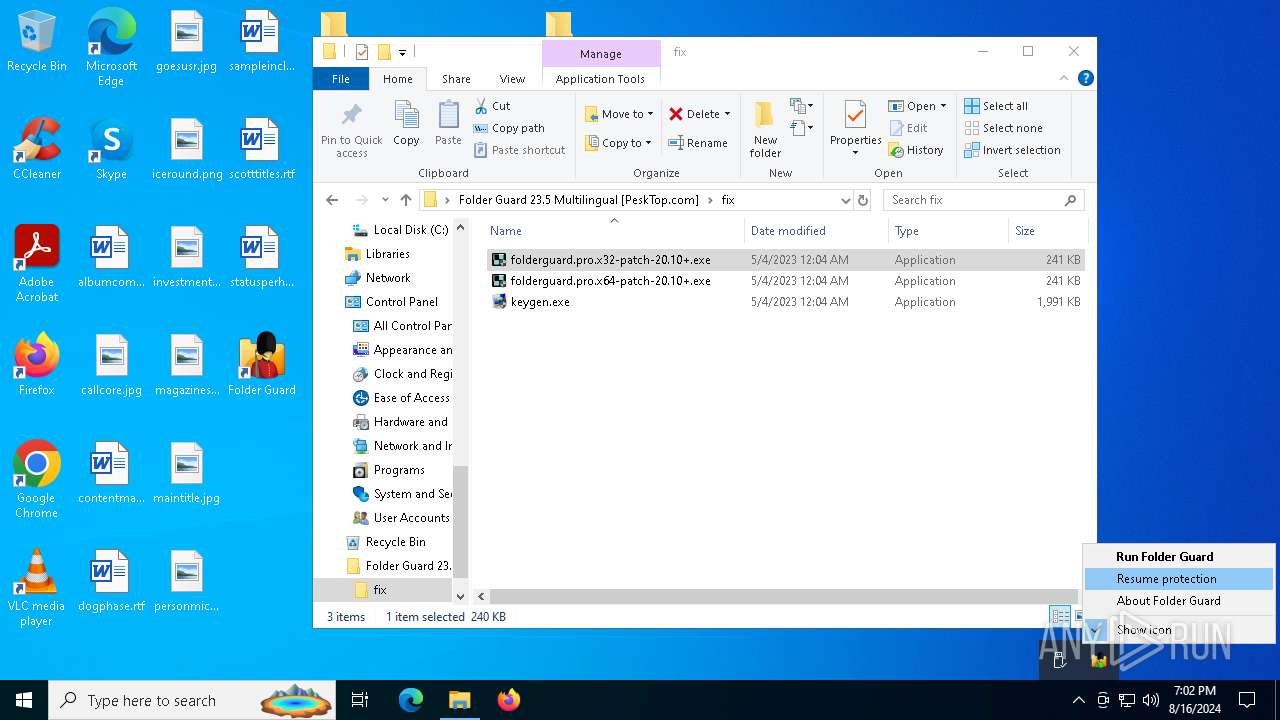
Task: Switch to the Share tab
Action: [x=456, y=79]
